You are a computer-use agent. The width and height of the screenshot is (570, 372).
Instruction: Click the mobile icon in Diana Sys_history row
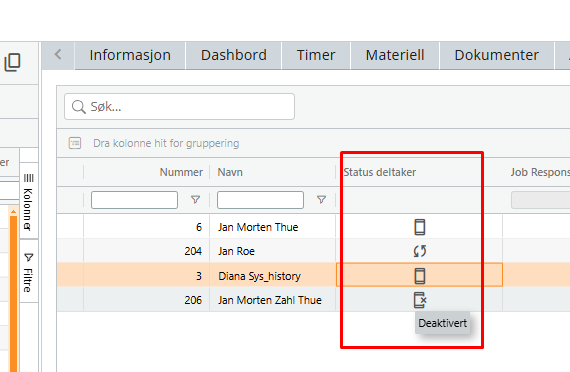coord(420,276)
